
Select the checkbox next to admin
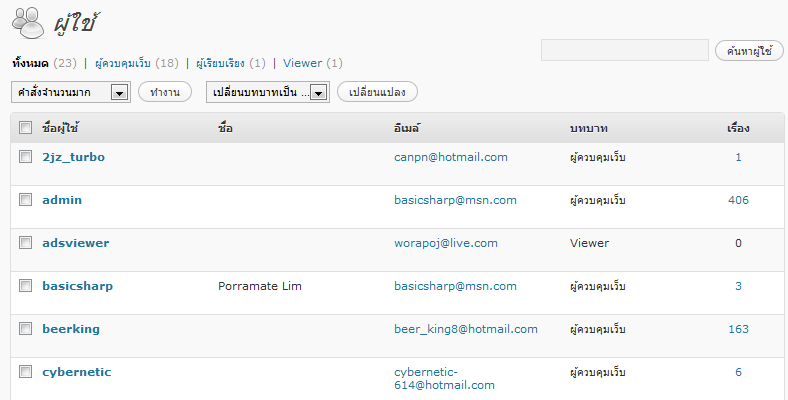[x=26, y=200]
